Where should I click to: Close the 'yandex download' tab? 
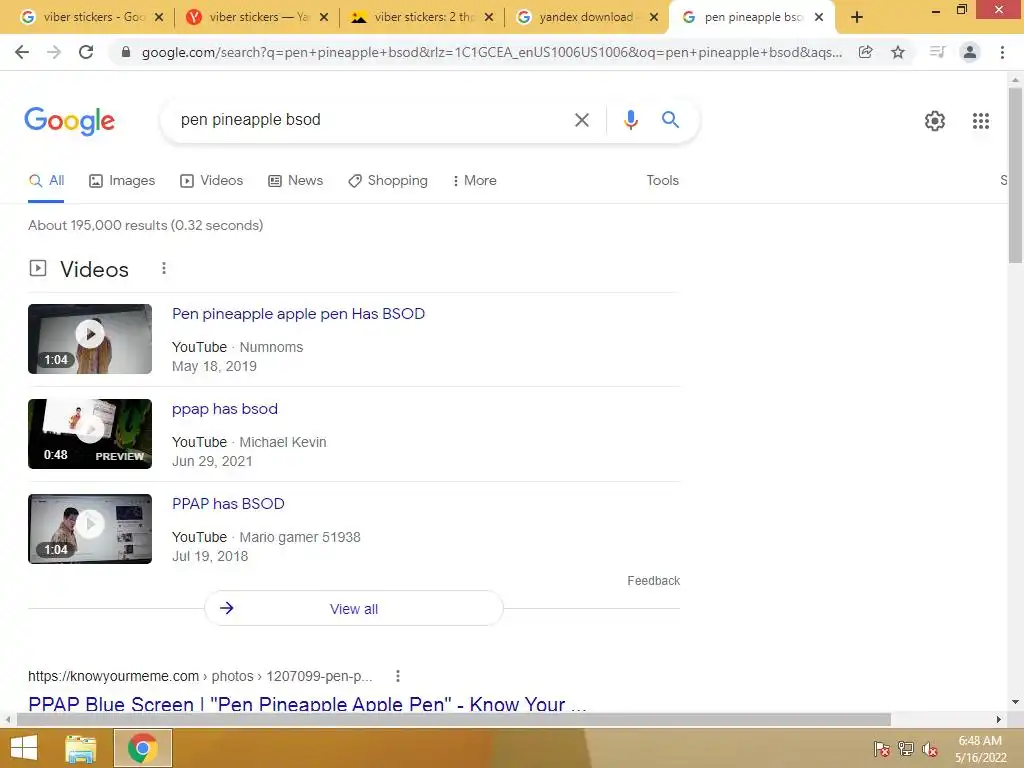654,18
